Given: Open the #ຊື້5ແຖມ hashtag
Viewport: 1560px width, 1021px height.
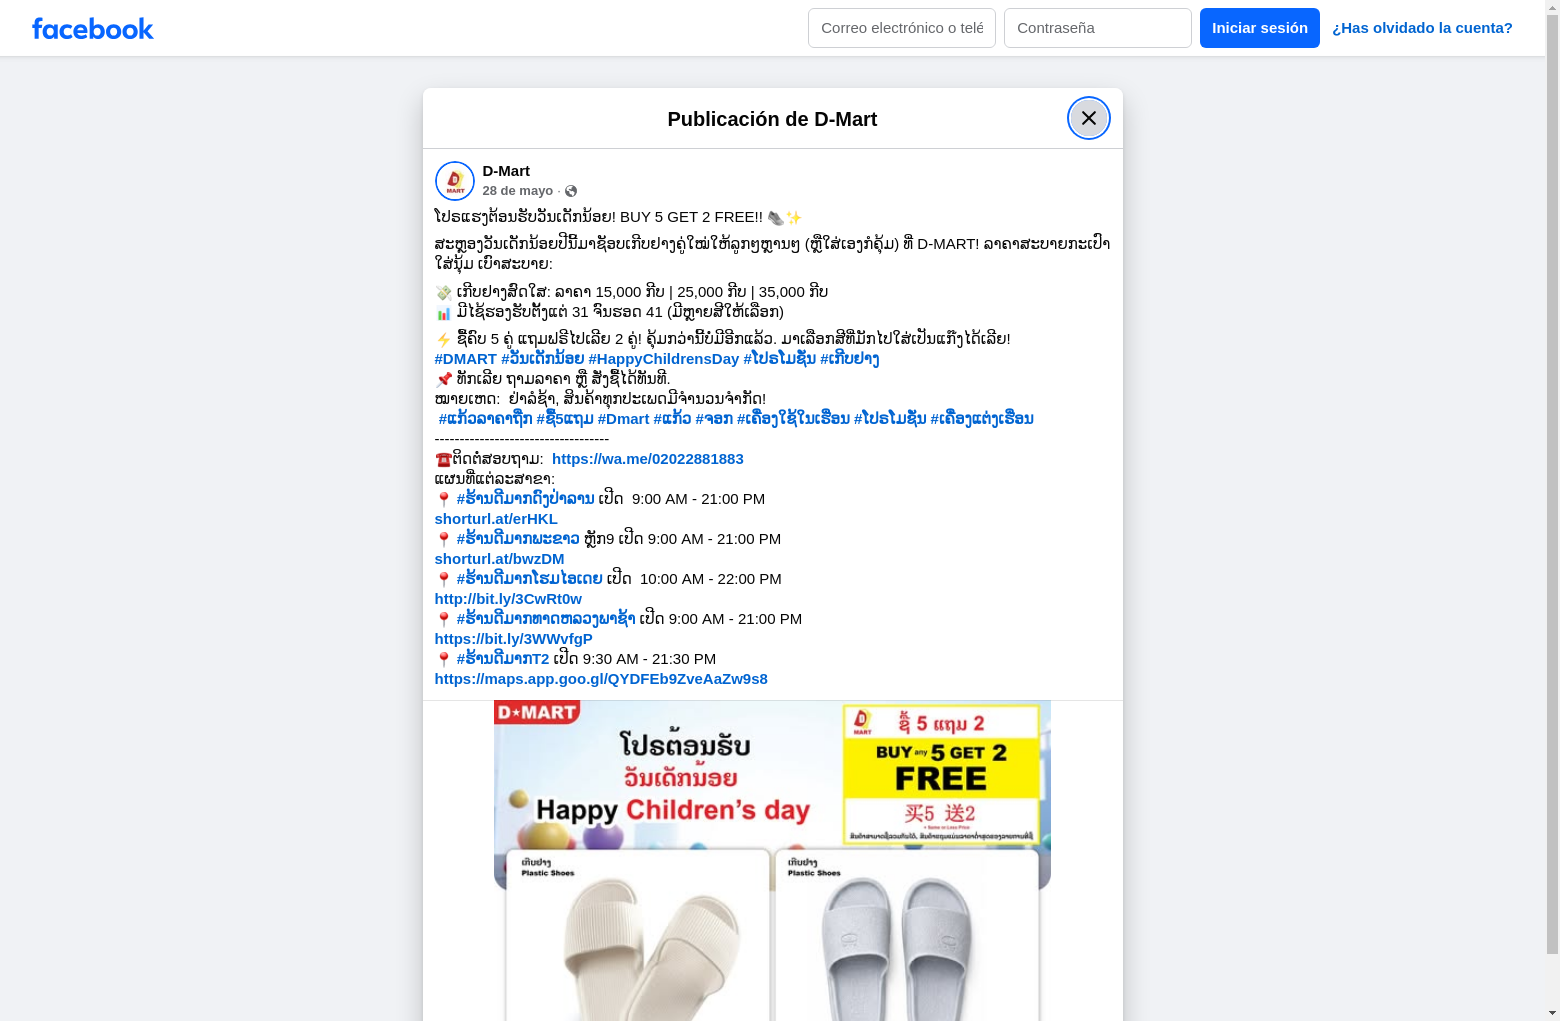Looking at the screenshot, I should tap(565, 419).
